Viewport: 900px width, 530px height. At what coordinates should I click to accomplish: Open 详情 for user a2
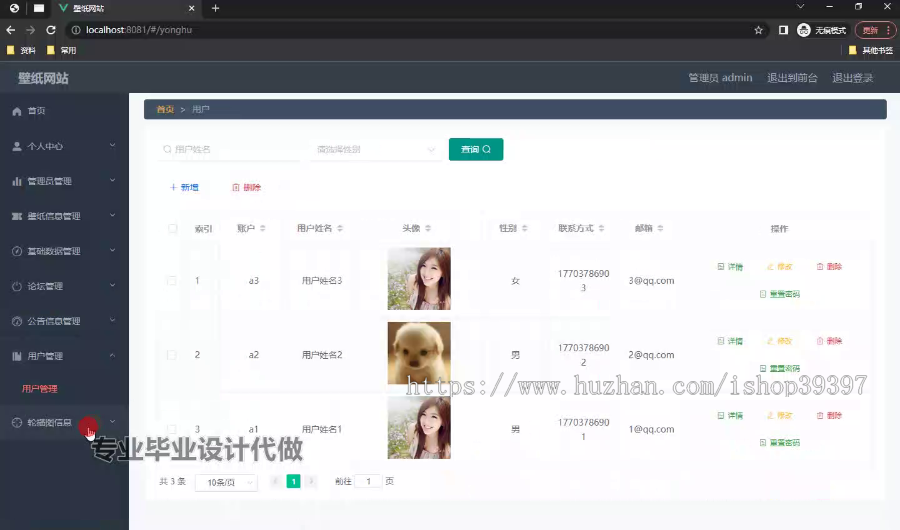pos(730,341)
